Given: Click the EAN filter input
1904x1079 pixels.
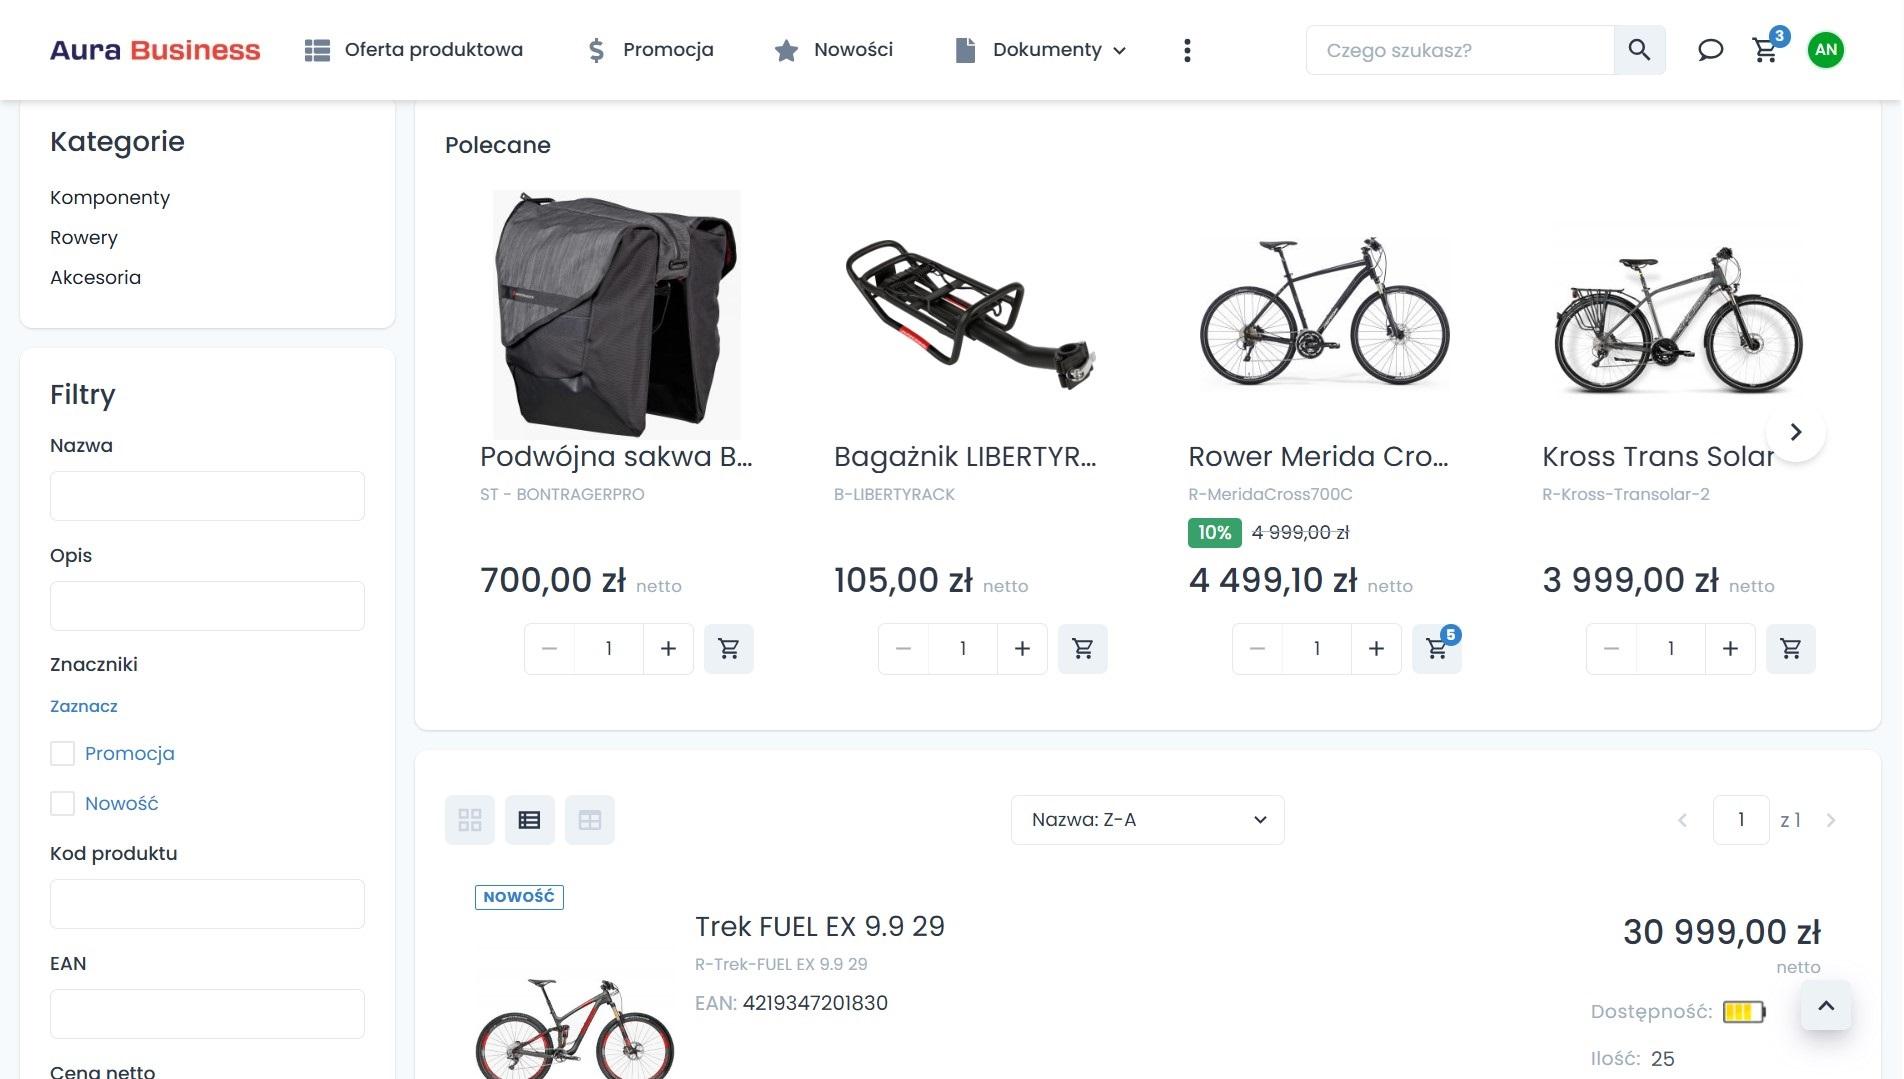Looking at the screenshot, I should click(207, 1014).
